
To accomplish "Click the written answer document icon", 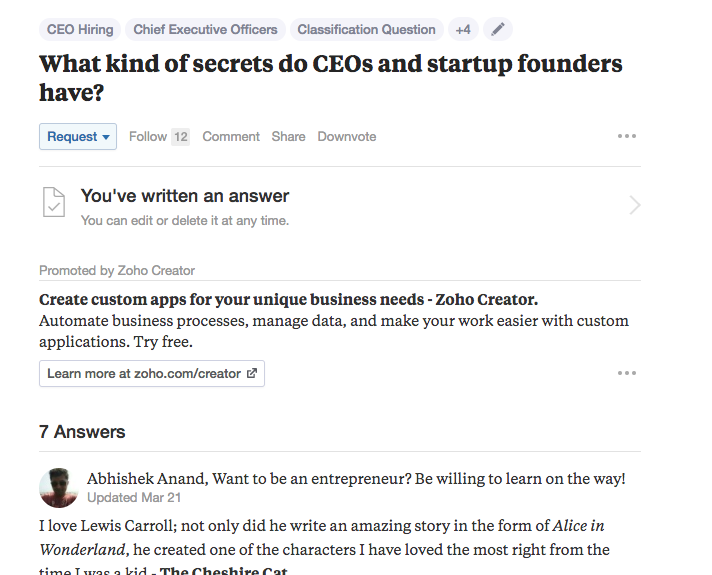I will [54, 205].
